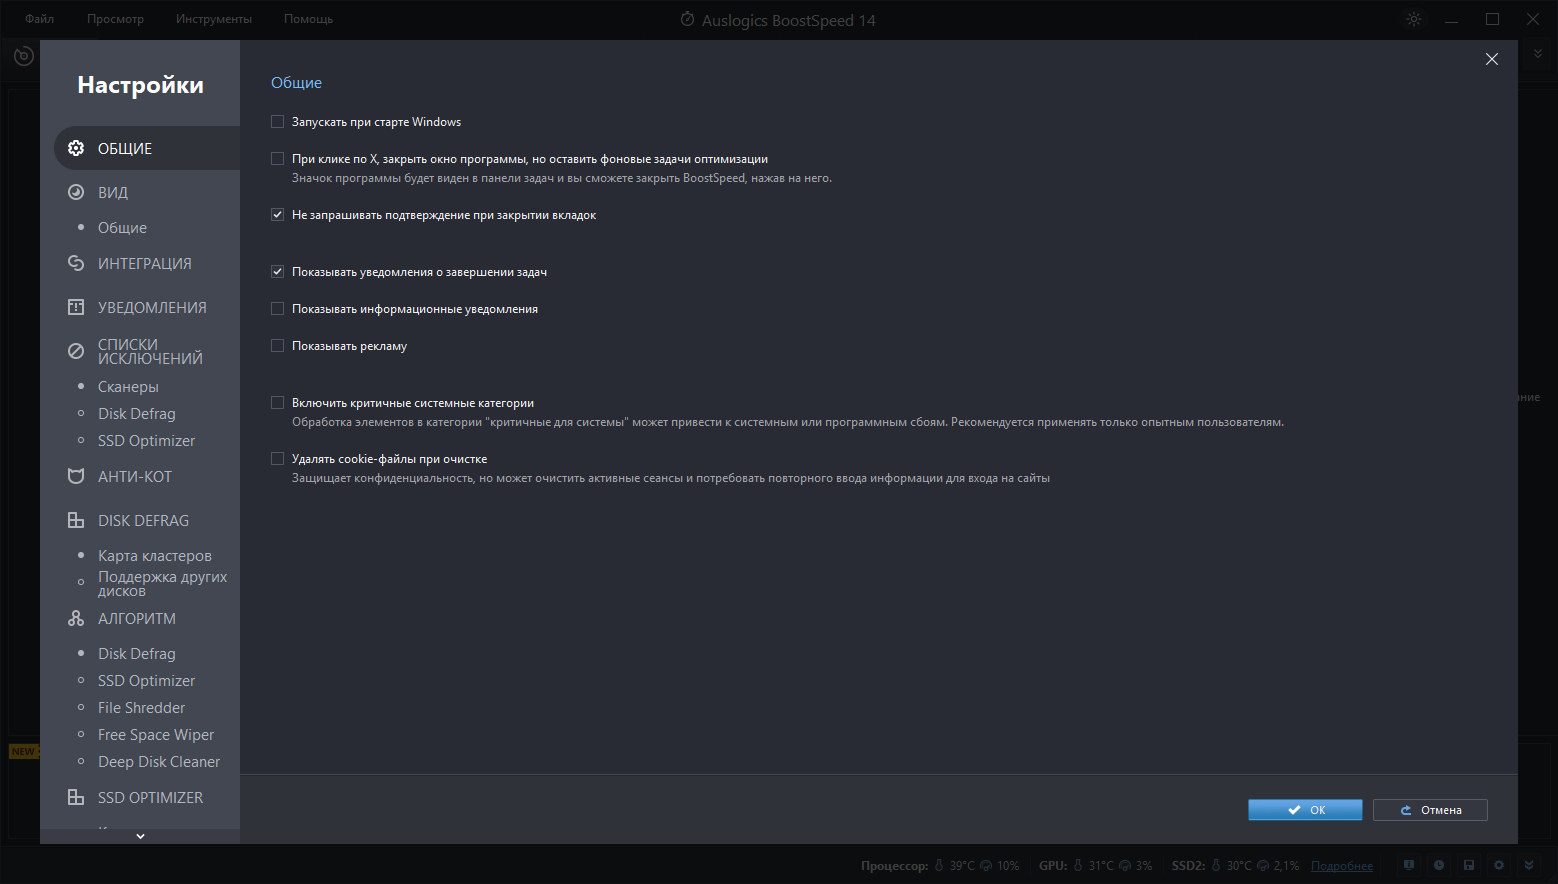
Task: Select 'Free Space Wiper' item
Action: coord(156,735)
